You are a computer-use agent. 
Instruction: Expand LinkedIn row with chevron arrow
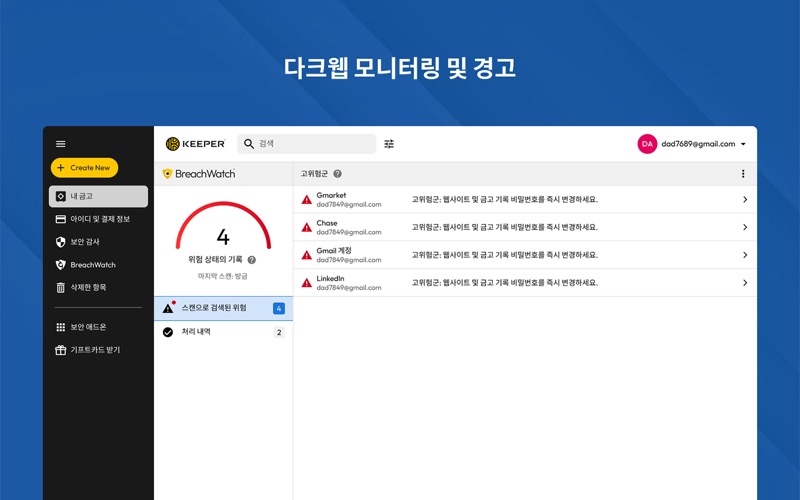click(745, 283)
